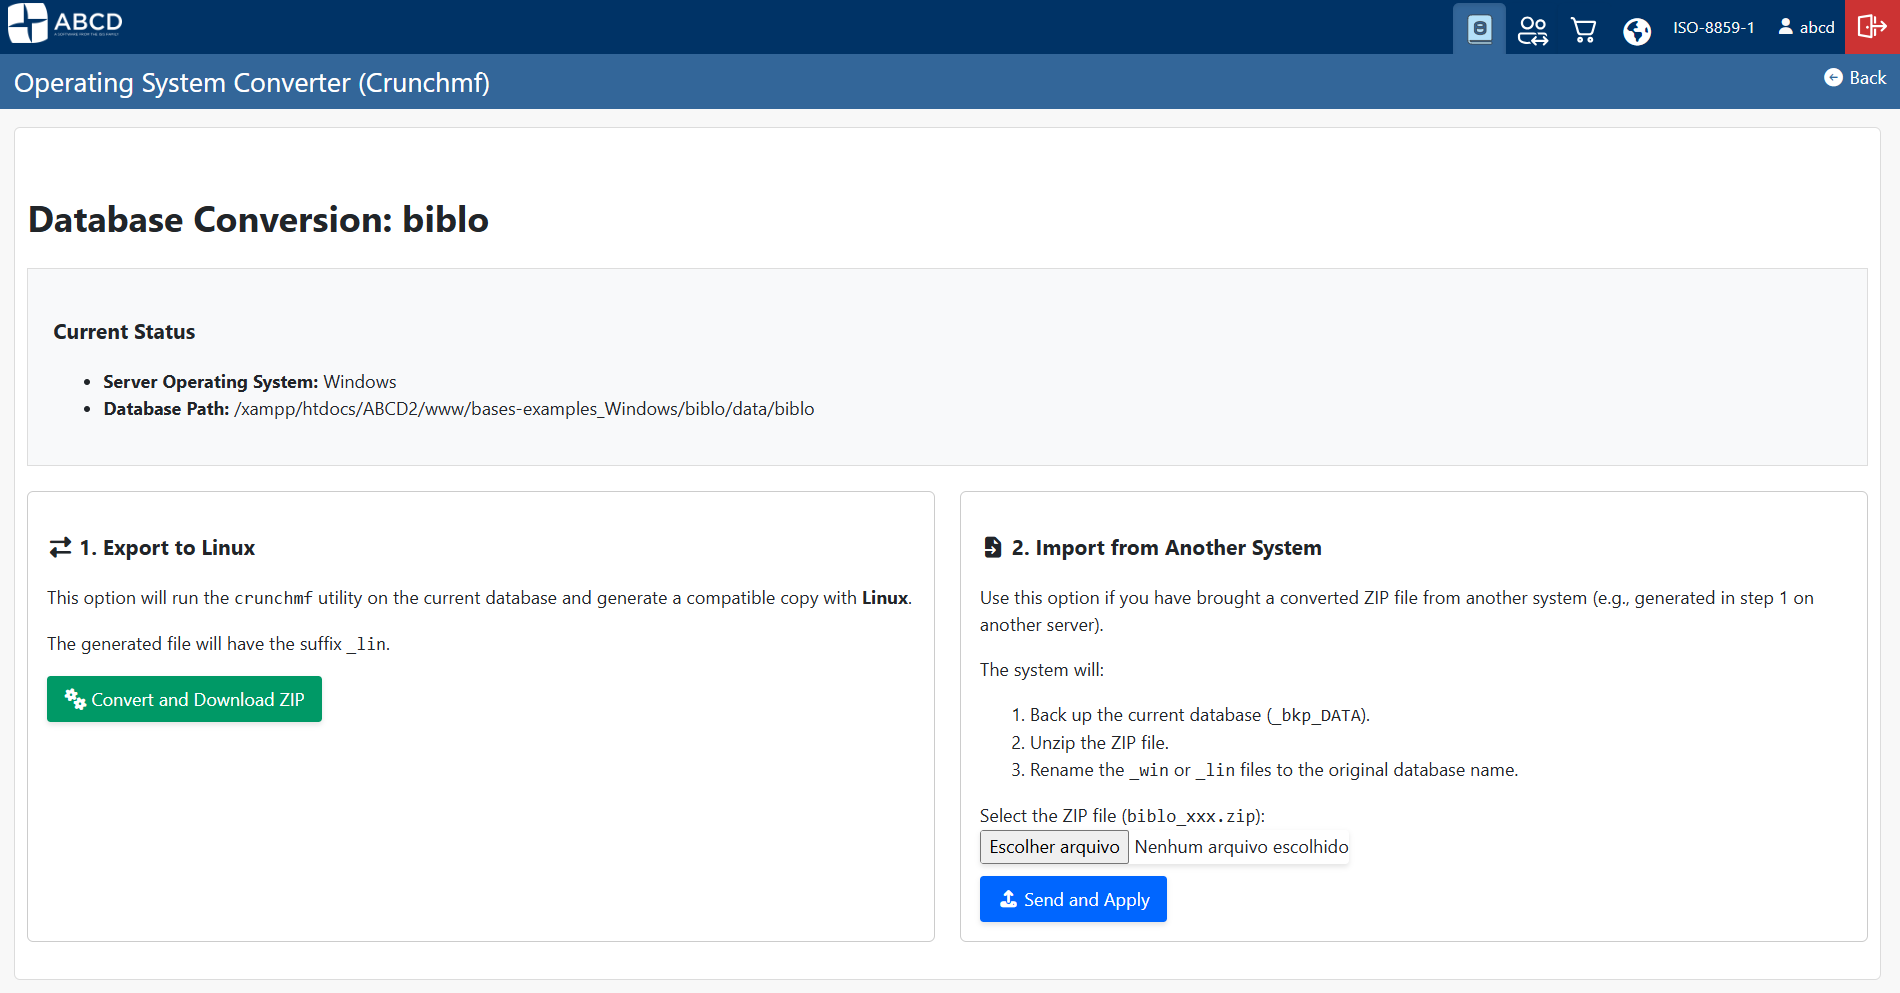Image resolution: width=1900 pixels, height=993 pixels.
Task: Click the document icon beside Import from Another System
Action: (991, 546)
